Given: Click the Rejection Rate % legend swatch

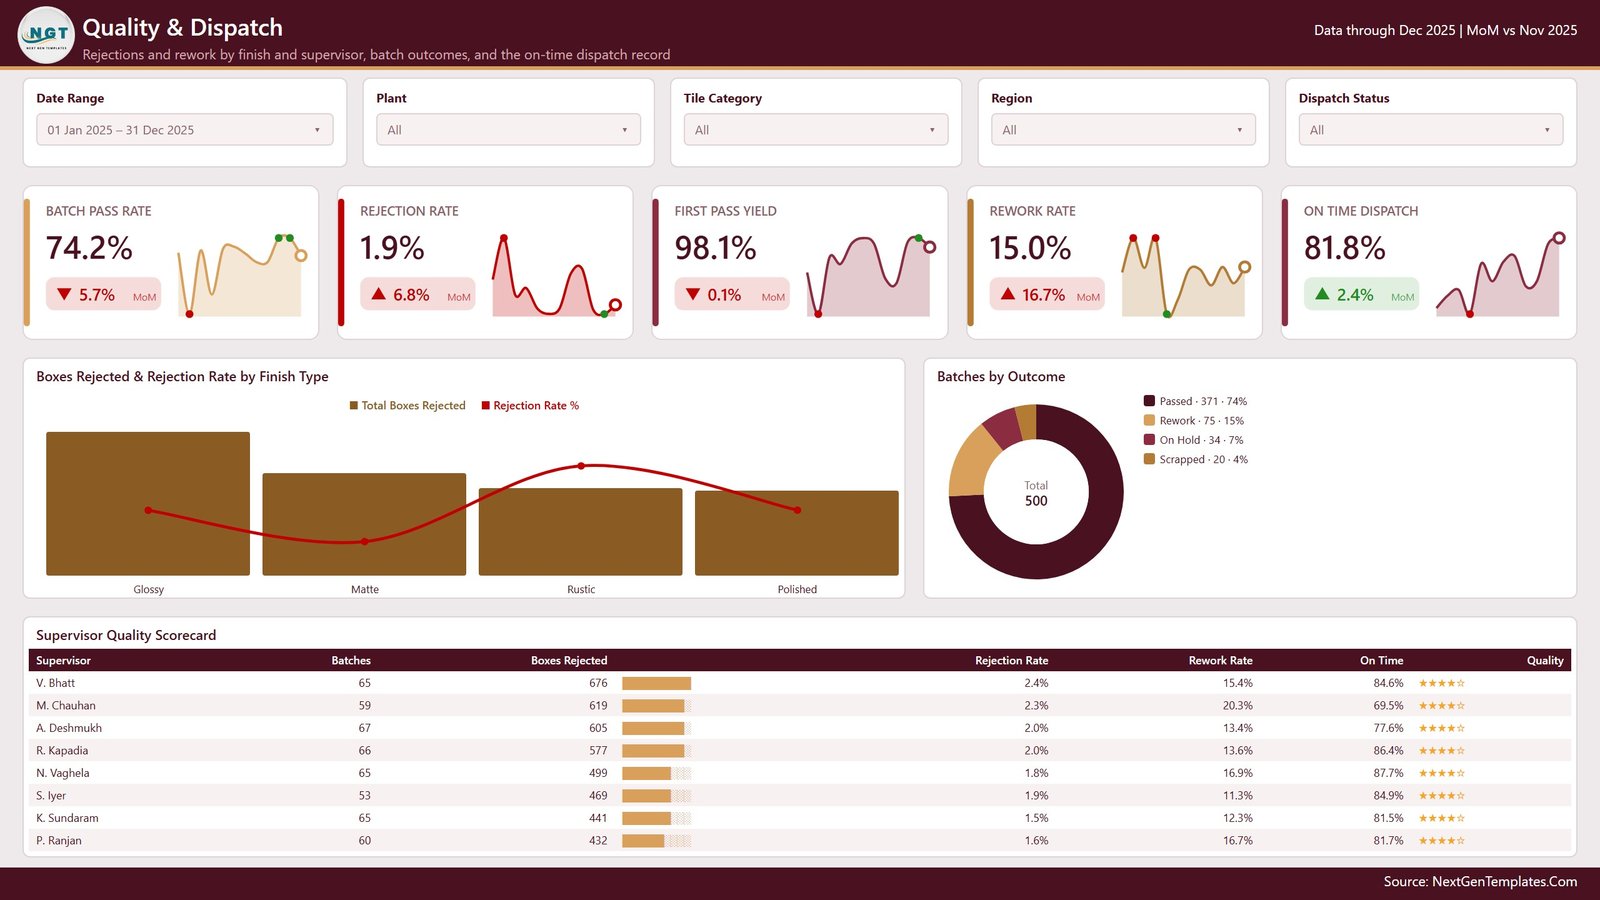Looking at the screenshot, I should (x=486, y=406).
